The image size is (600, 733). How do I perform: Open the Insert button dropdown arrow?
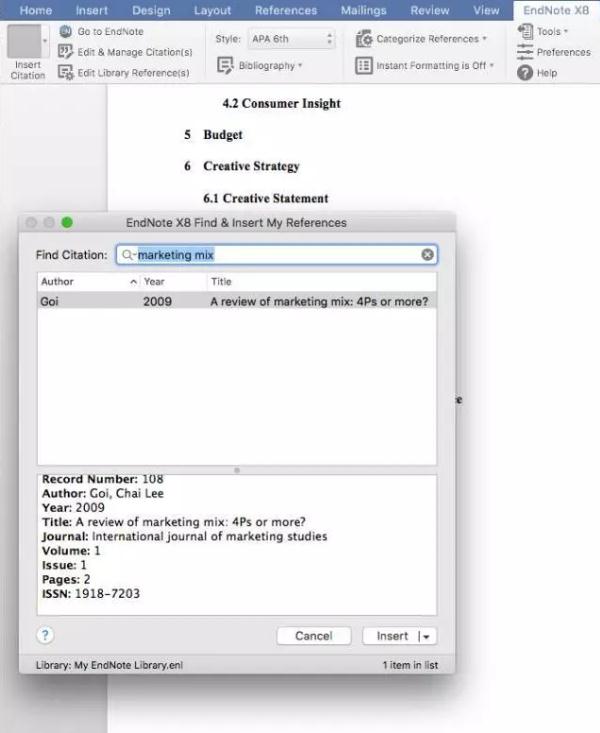425,636
